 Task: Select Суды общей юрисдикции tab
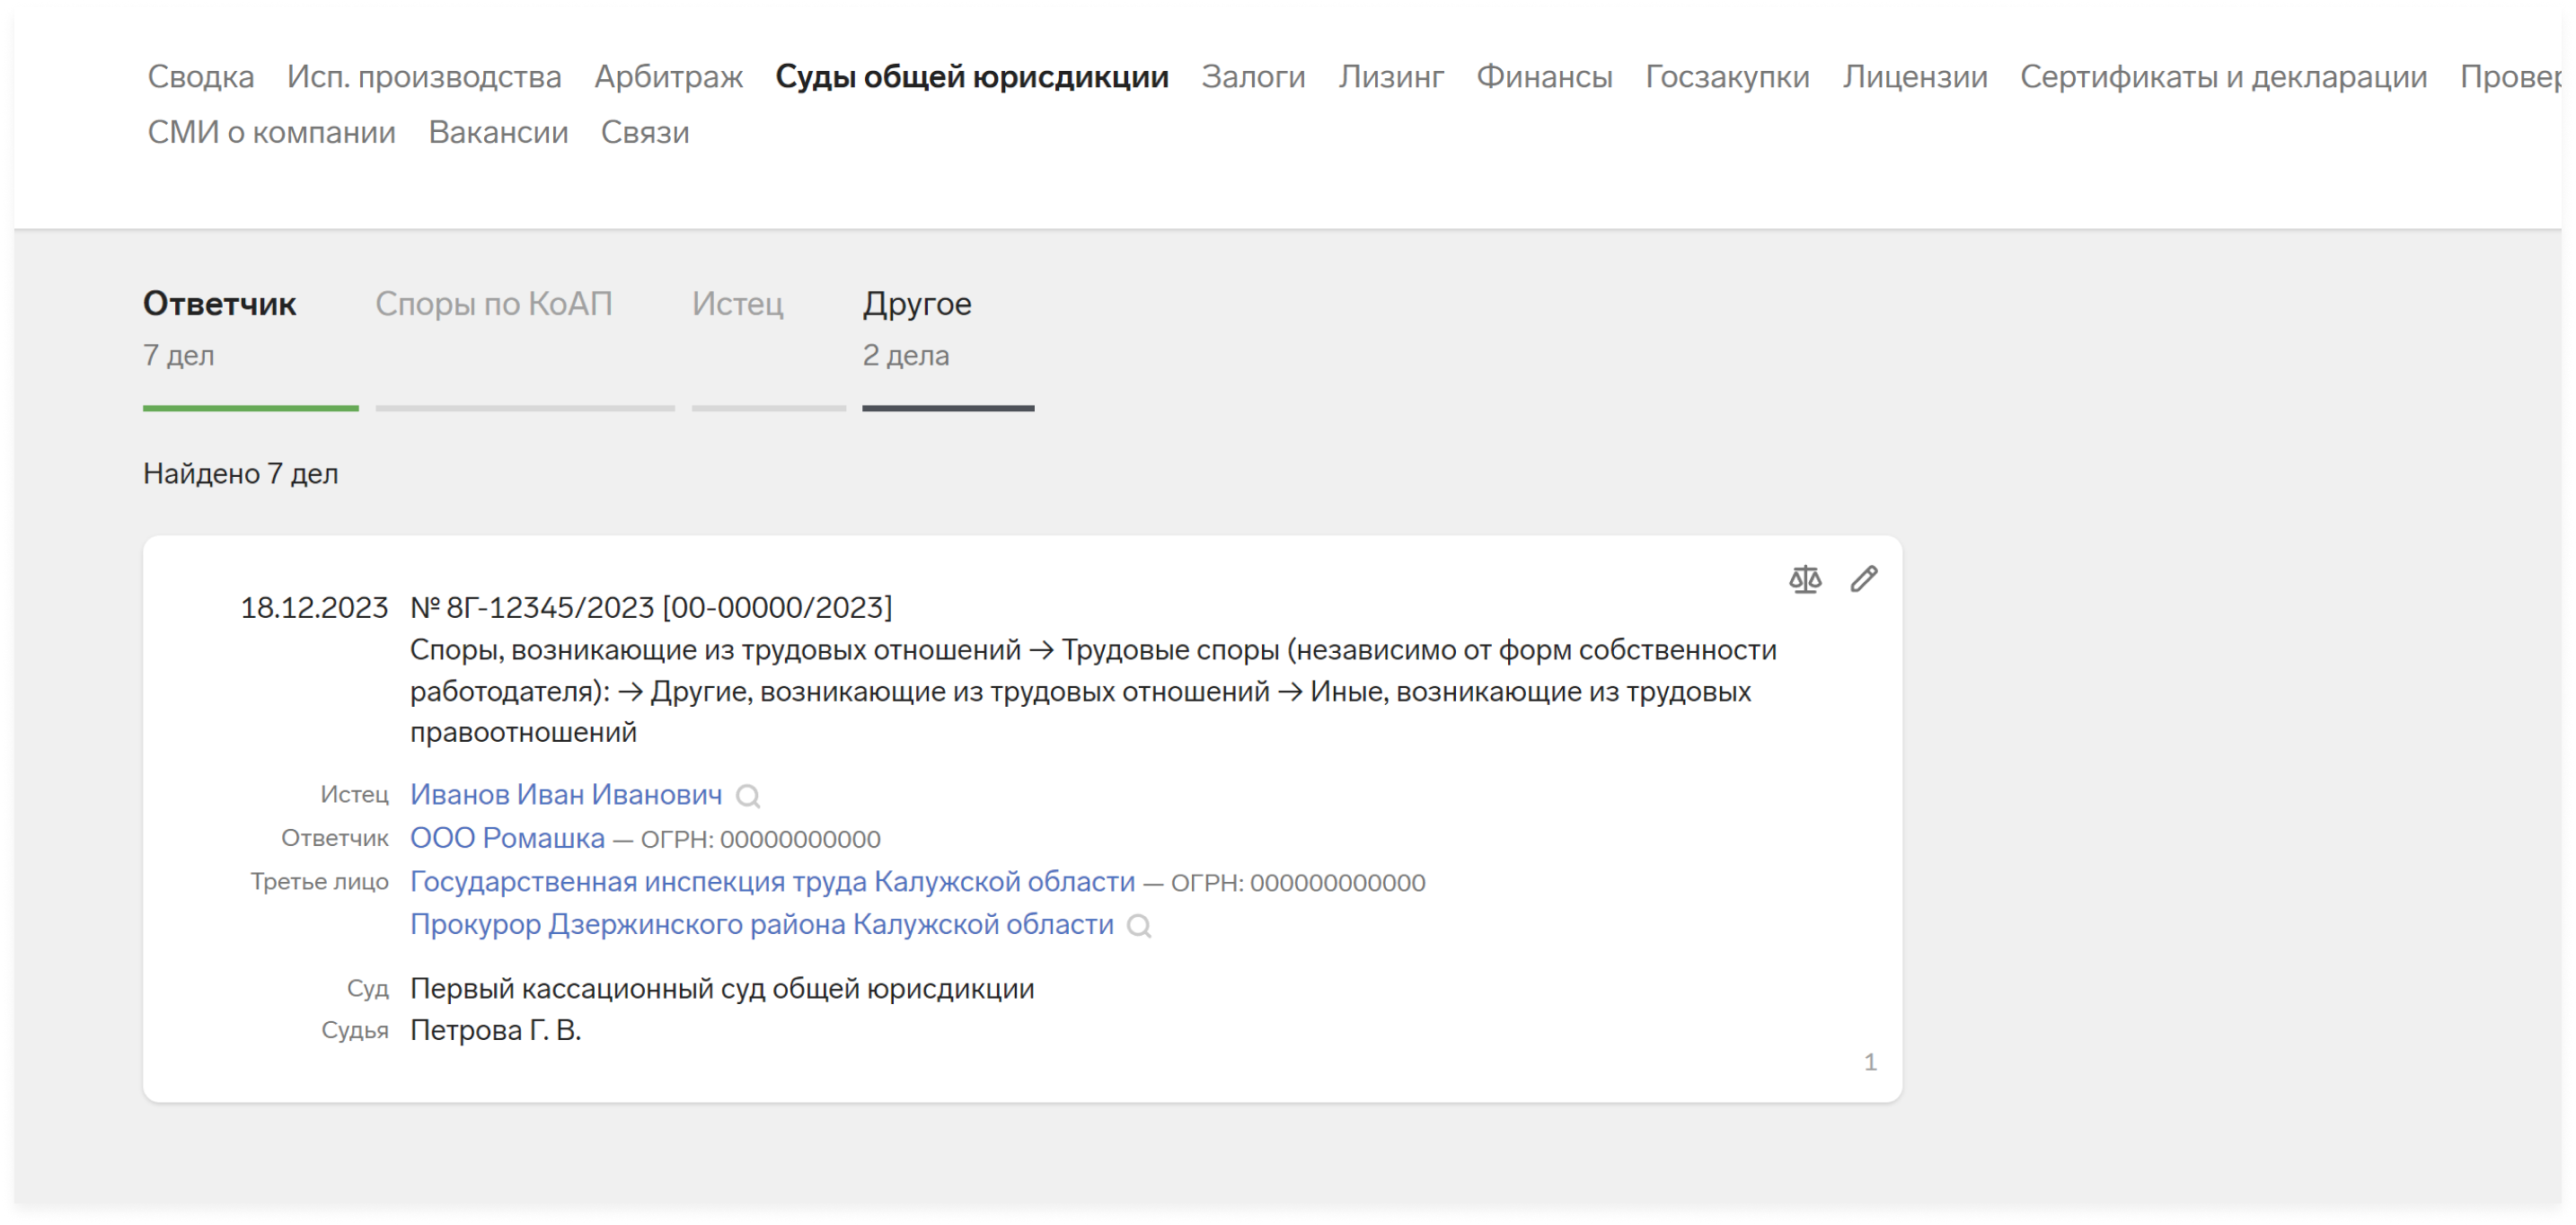[x=972, y=77]
